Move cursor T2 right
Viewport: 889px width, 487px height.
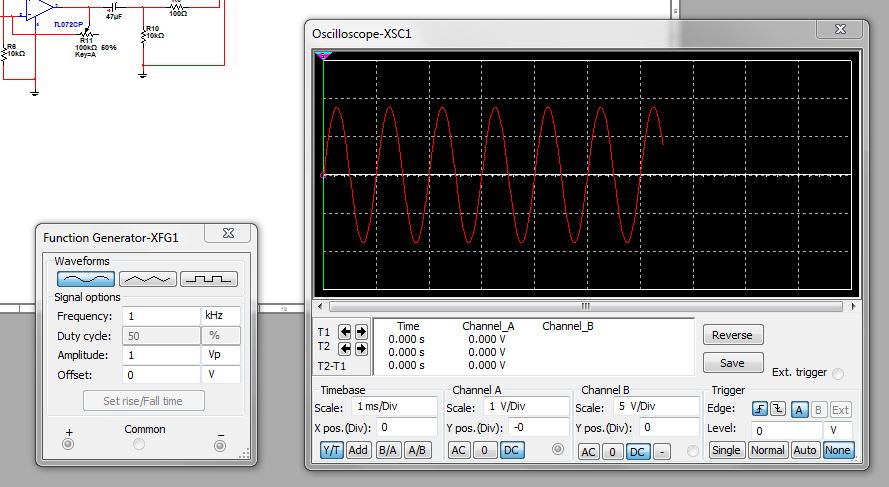(x=361, y=349)
